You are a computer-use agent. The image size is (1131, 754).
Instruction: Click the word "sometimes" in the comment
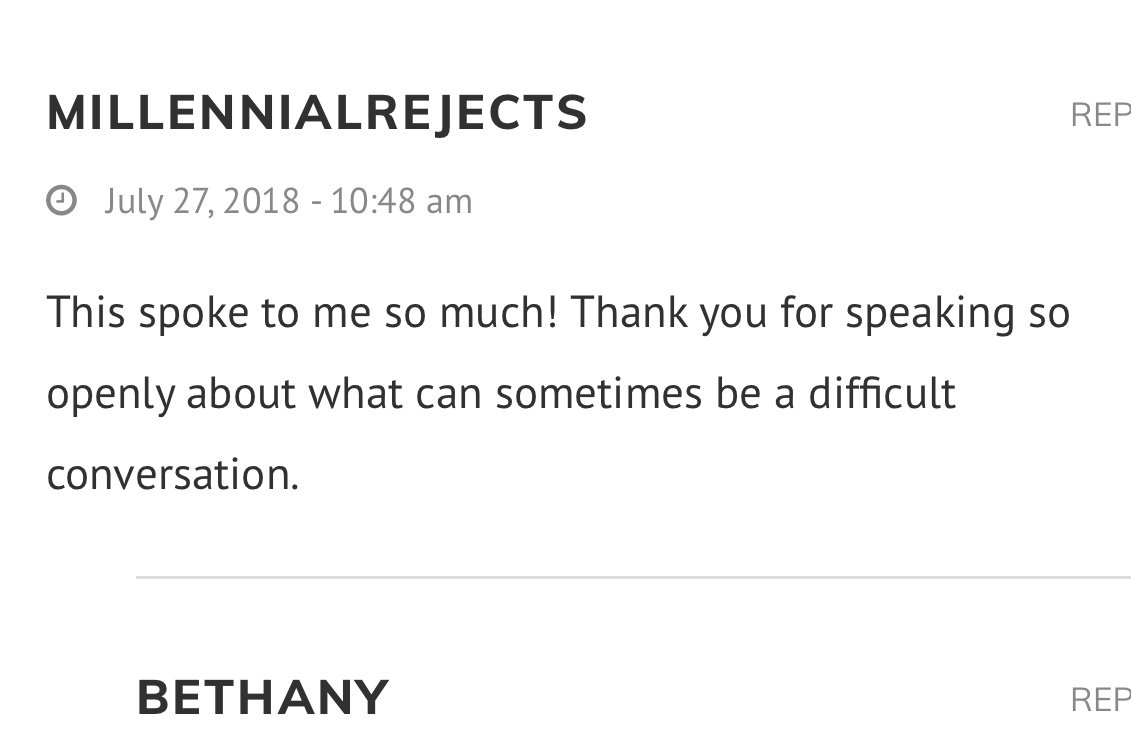599,393
